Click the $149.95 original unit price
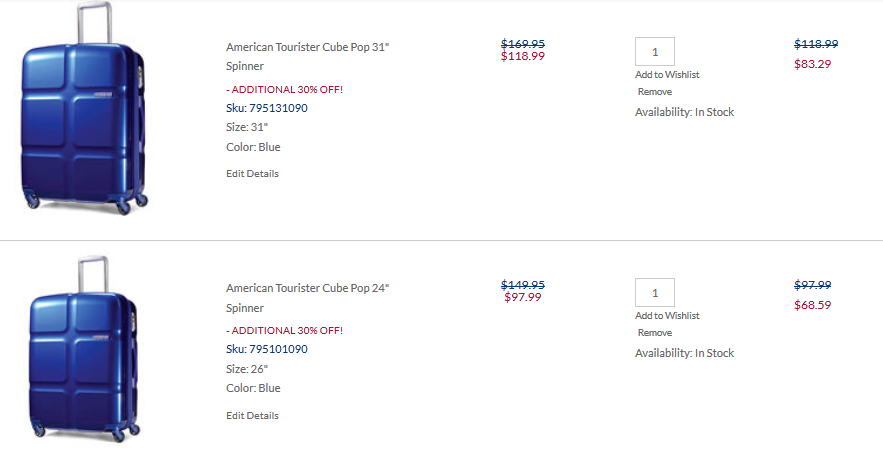The height and width of the screenshot is (463, 883). click(x=523, y=284)
